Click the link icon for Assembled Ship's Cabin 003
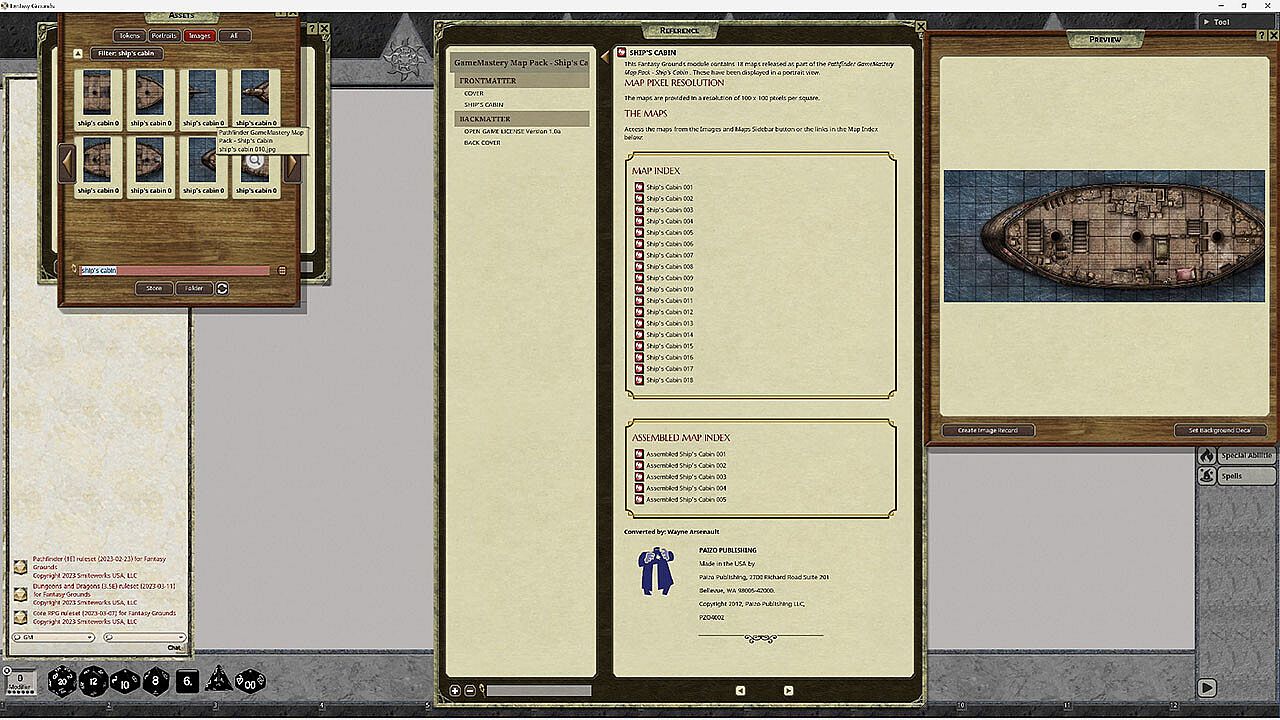 [x=640, y=477]
